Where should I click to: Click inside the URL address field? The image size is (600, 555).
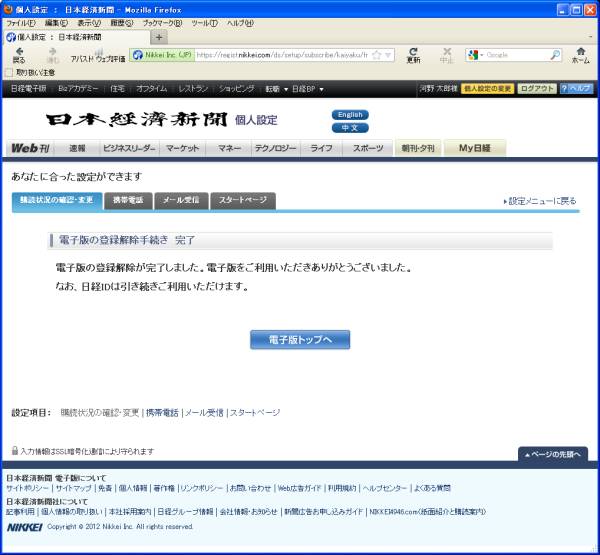(290, 55)
